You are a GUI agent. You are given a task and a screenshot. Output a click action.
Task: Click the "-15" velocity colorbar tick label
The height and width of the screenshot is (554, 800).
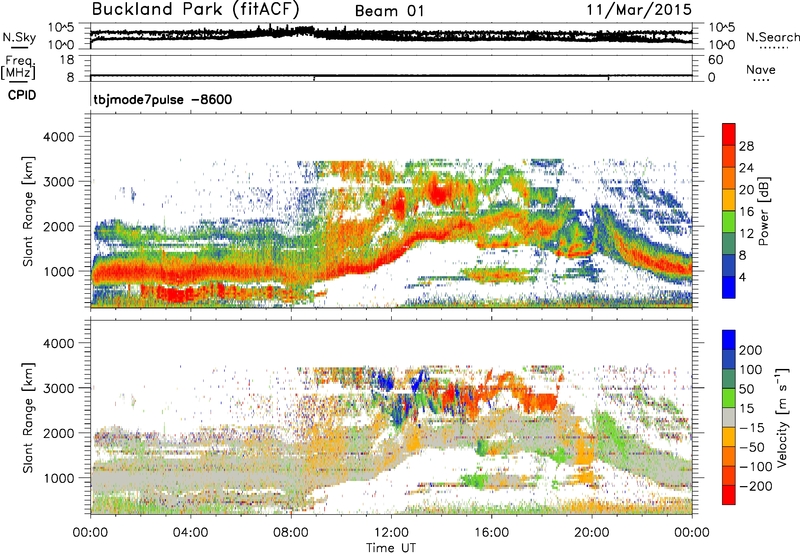(x=752, y=428)
